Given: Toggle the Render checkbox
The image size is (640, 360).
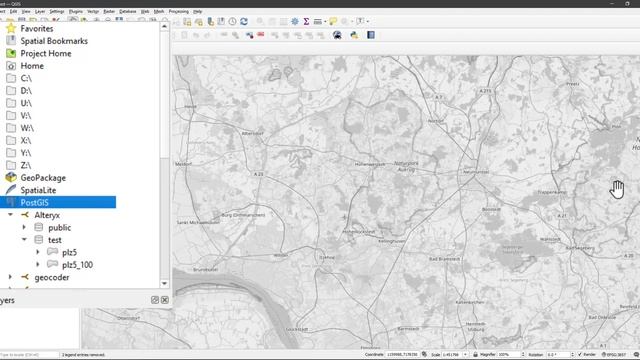Looking at the screenshot, I should click(580, 355).
